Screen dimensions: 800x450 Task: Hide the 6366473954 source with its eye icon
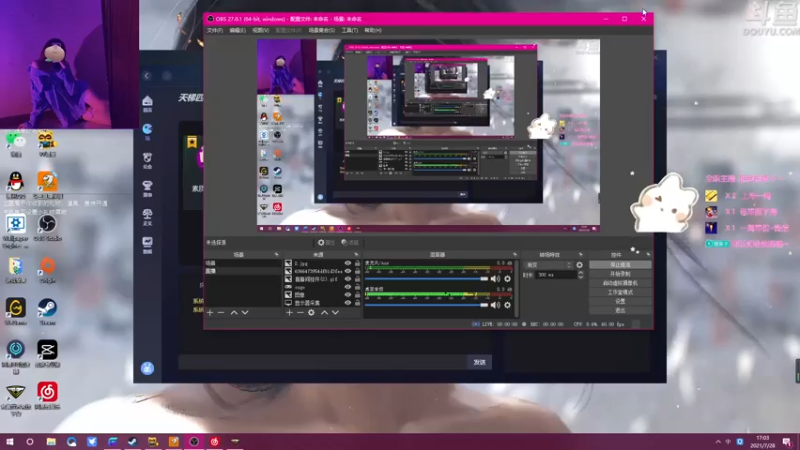click(x=347, y=271)
